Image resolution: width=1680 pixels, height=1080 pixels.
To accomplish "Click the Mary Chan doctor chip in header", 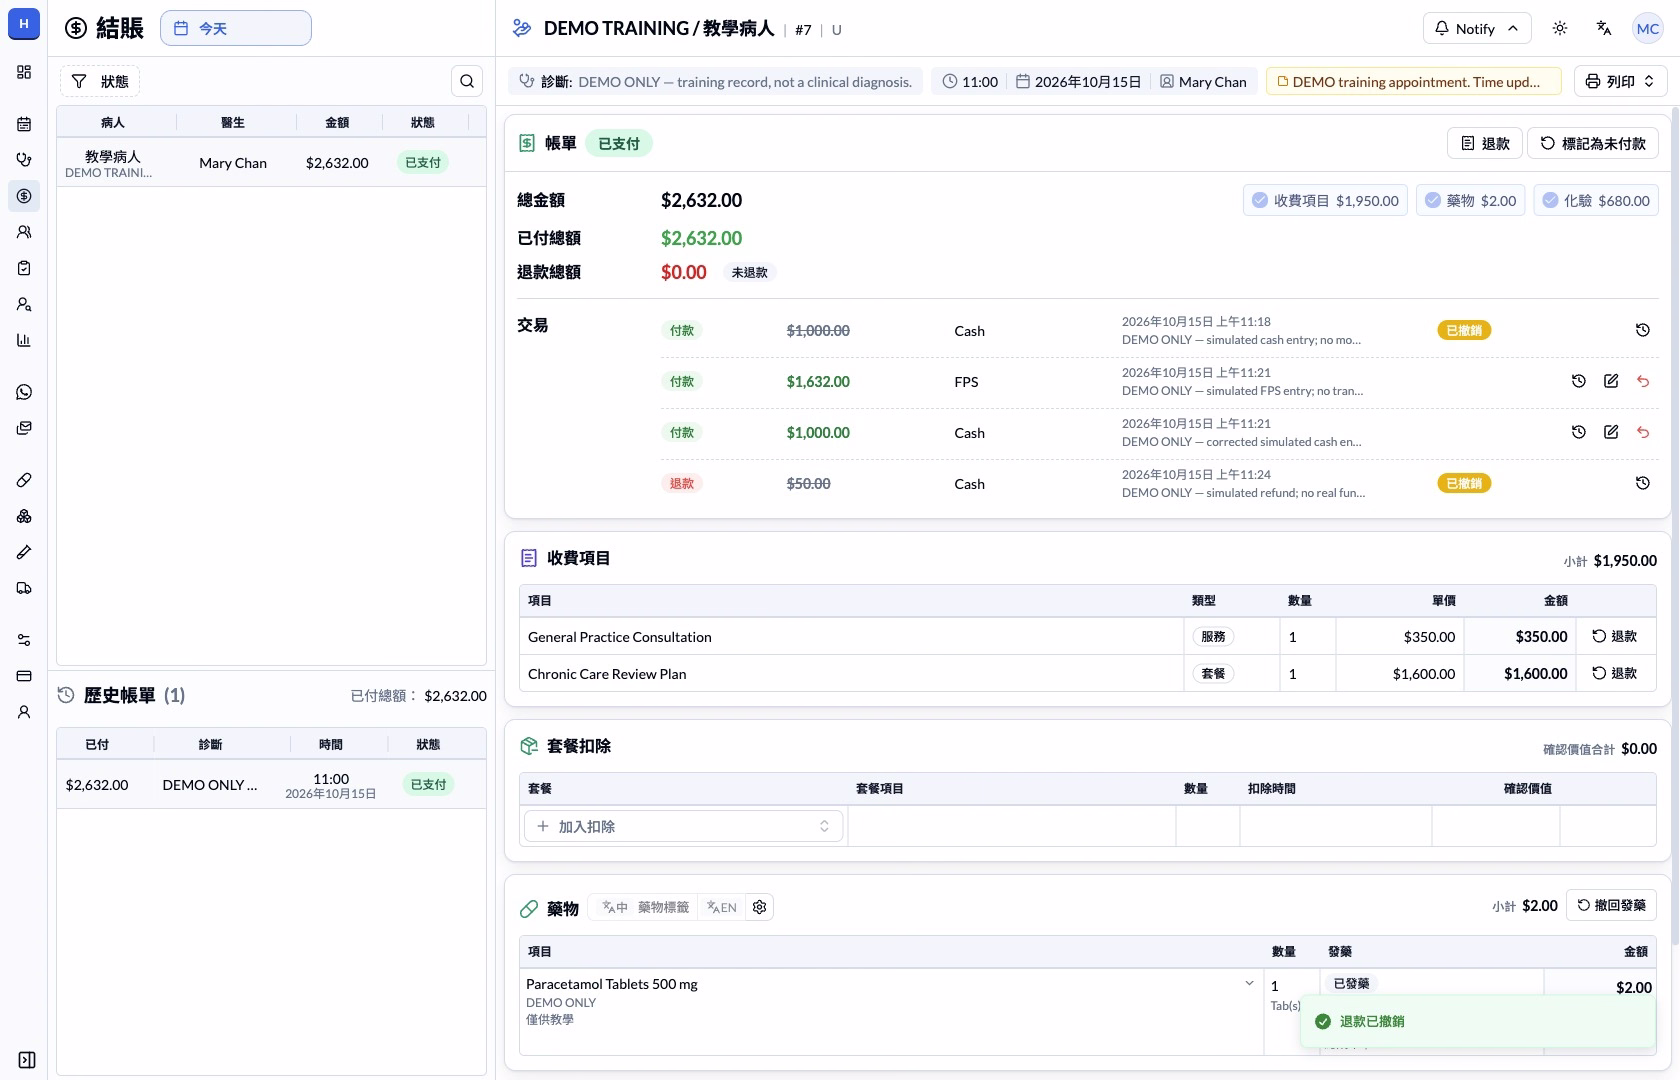I will coord(1204,81).
